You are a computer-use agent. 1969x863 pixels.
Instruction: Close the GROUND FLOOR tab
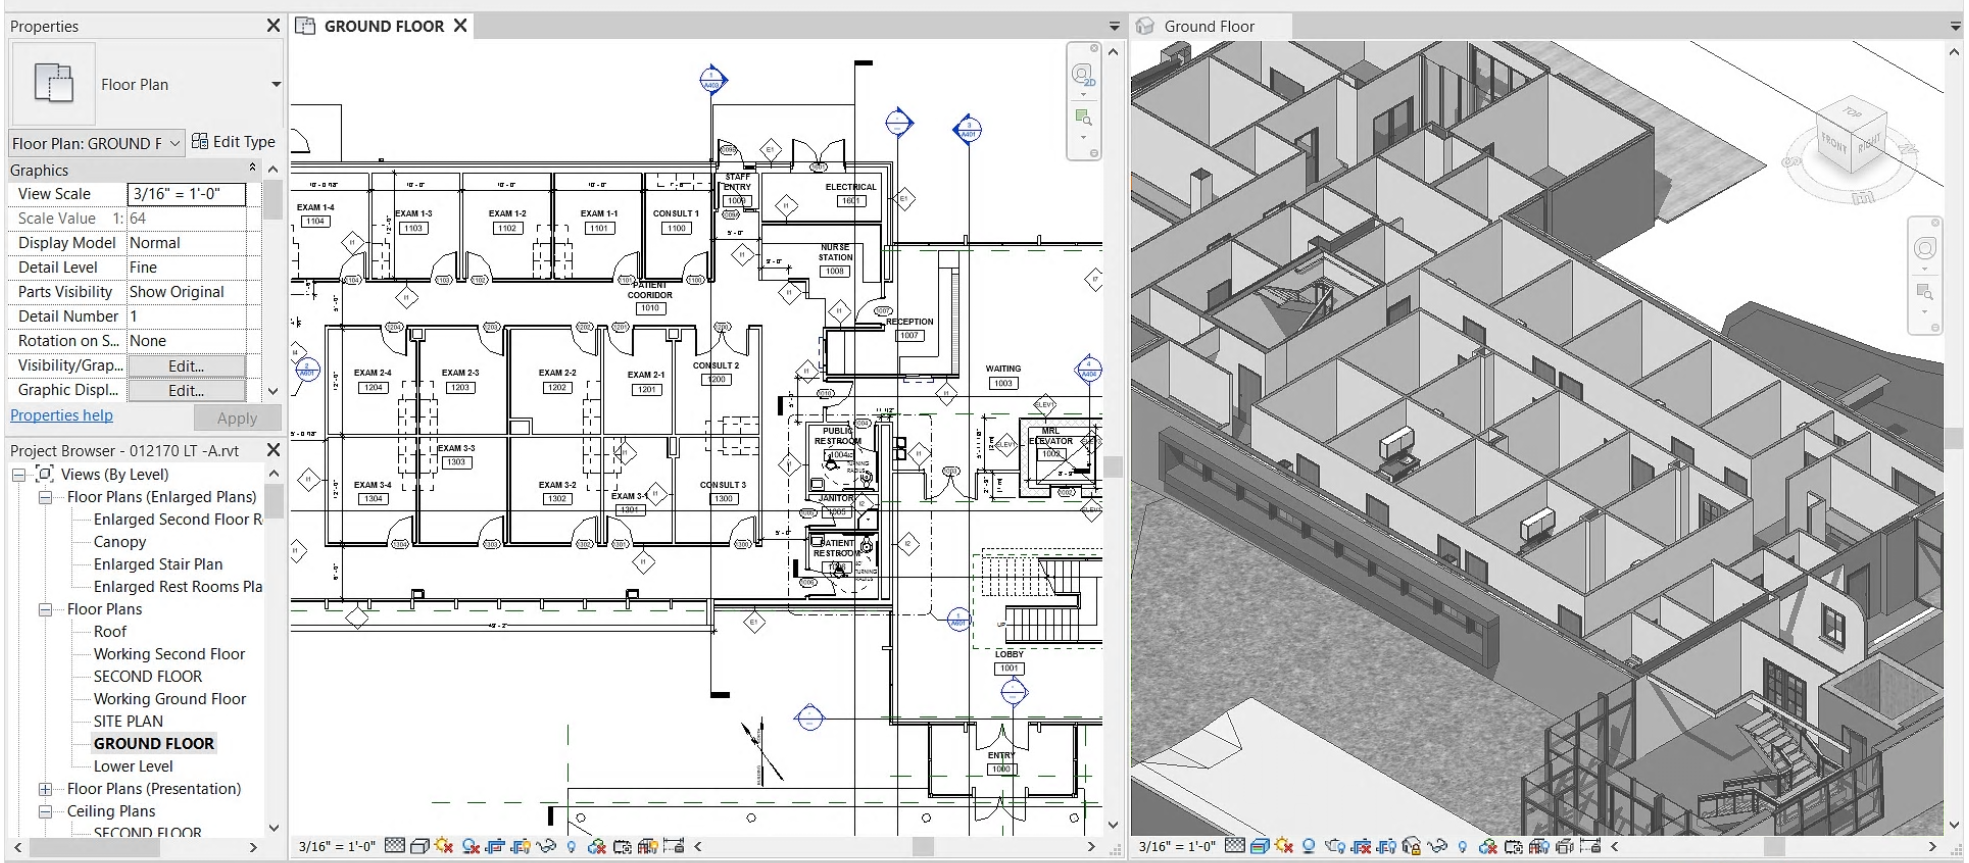461,26
